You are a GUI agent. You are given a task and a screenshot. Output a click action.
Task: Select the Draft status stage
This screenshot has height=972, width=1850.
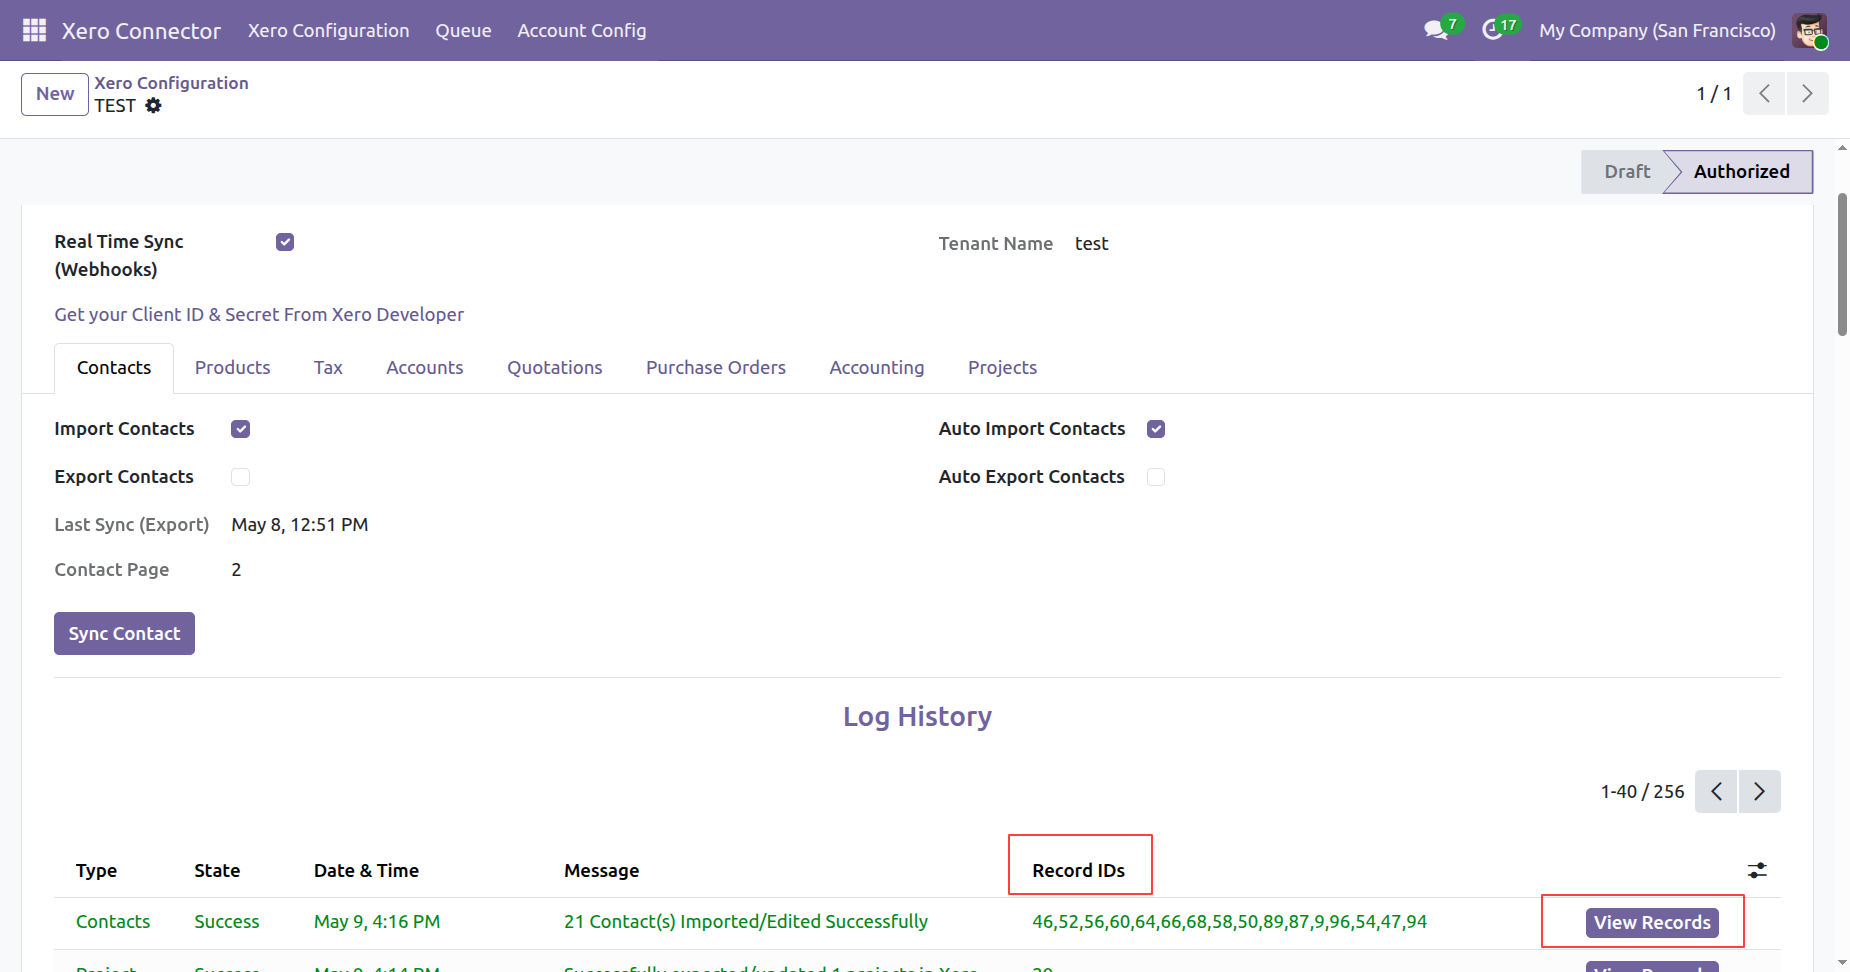pyautogui.click(x=1626, y=172)
